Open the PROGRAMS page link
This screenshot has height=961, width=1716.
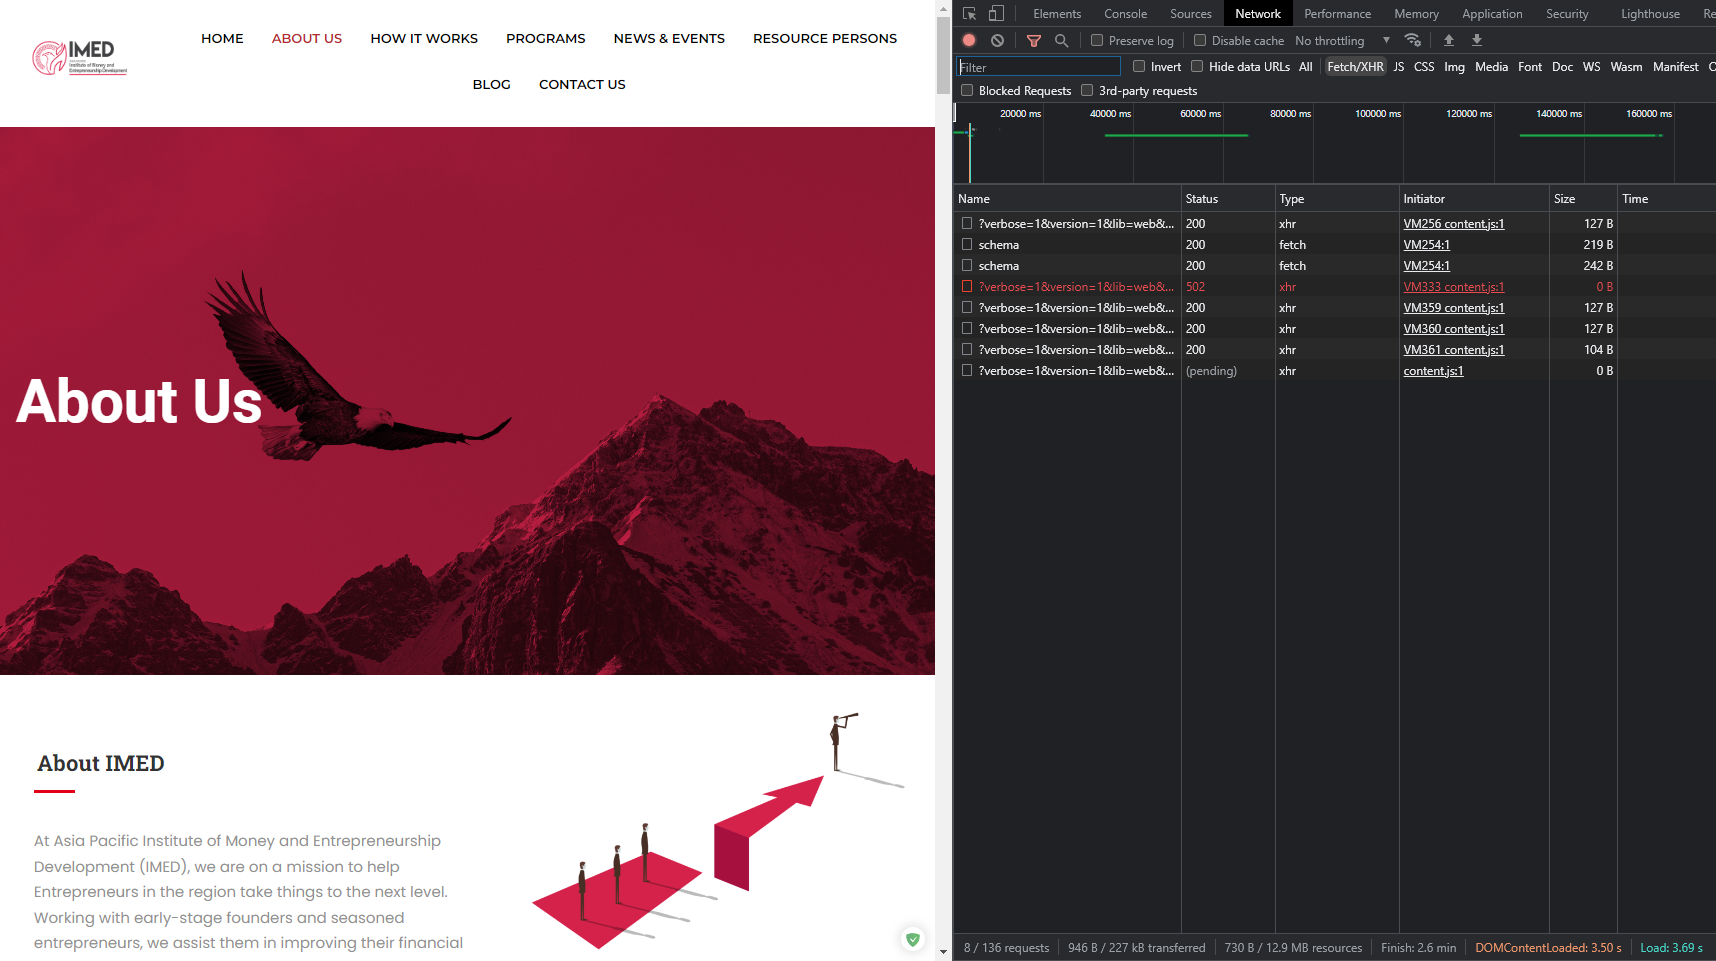pyautogui.click(x=546, y=39)
